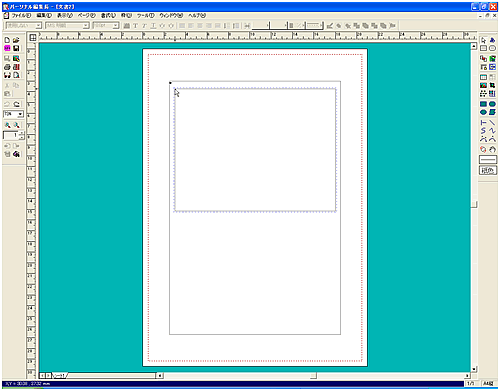Save the document with the floppy disk icon
This screenshot has width=500, height=389.
(16, 48)
